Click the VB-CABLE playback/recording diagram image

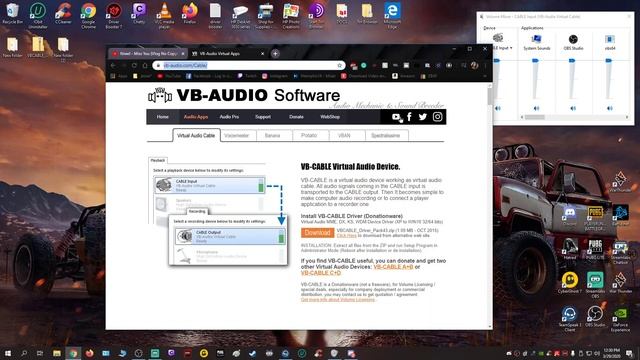pos(218,211)
